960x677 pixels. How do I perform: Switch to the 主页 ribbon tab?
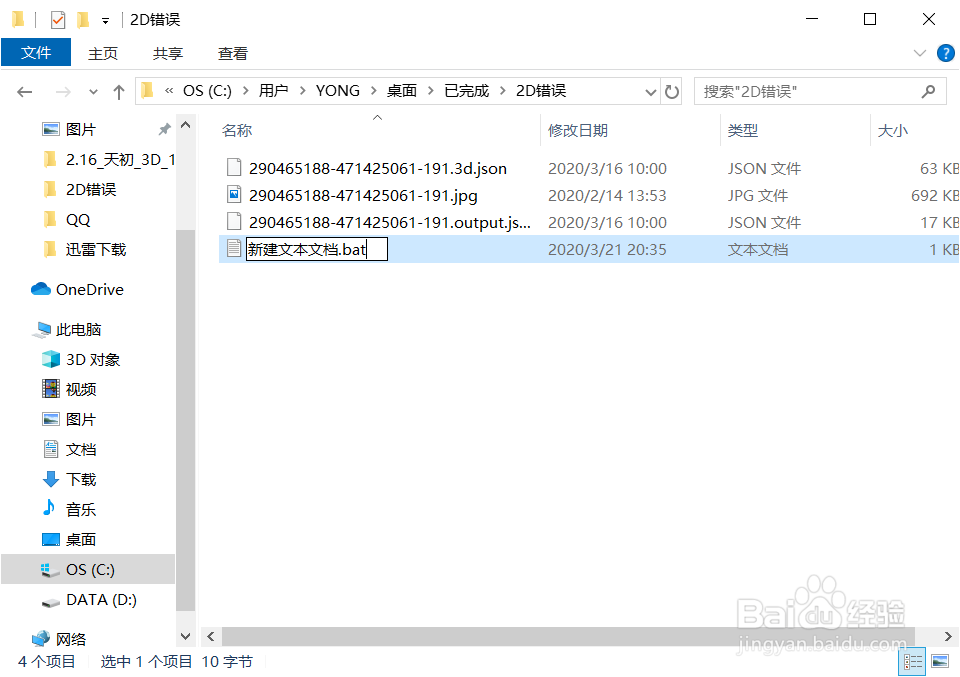(x=102, y=53)
